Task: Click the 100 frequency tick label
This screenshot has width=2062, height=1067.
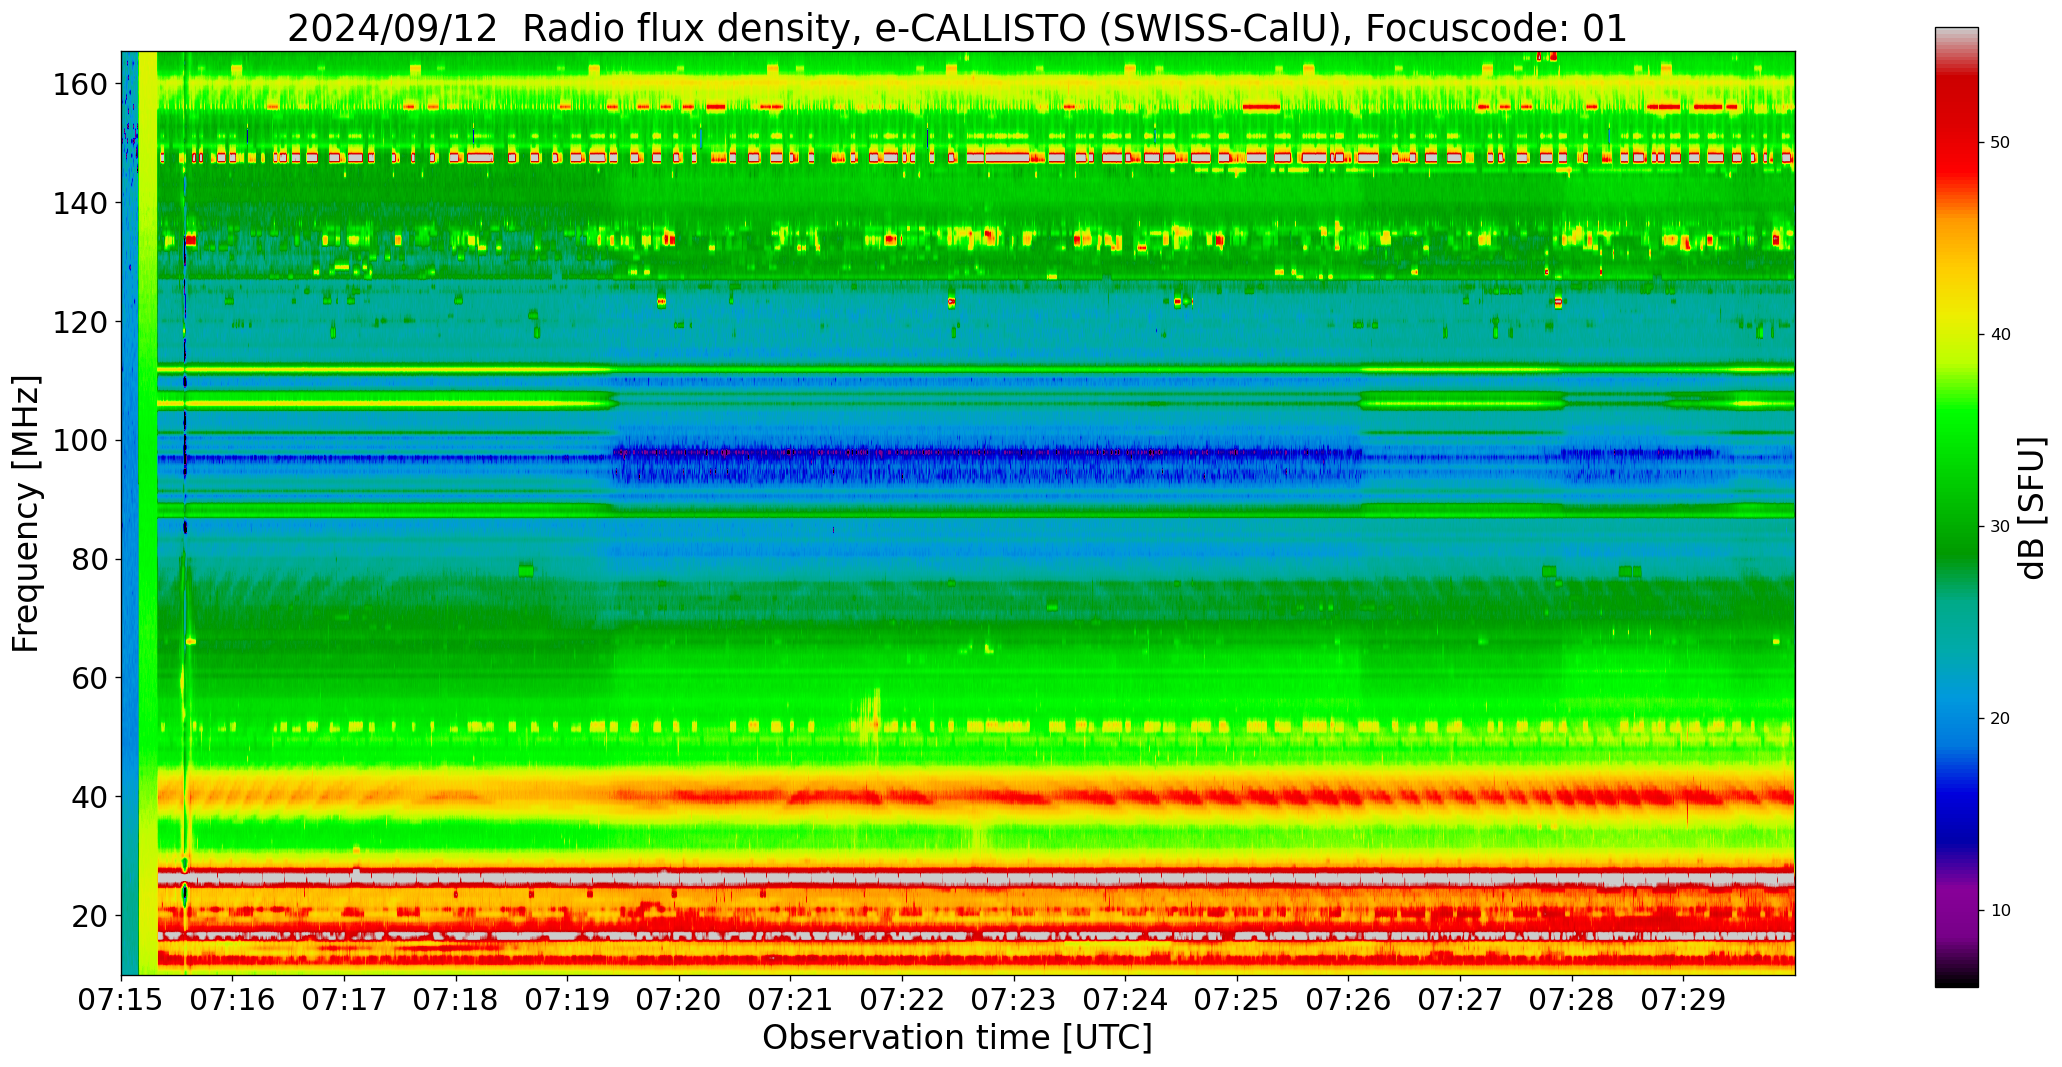Action: pyautogui.click(x=80, y=440)
